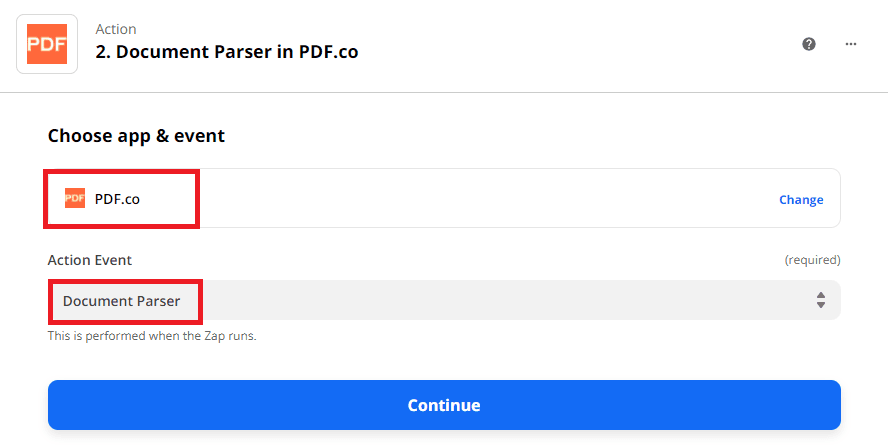
Task: Click the step title '2. Document Parser in PDF.co'
Action: [x=226, y=52]
